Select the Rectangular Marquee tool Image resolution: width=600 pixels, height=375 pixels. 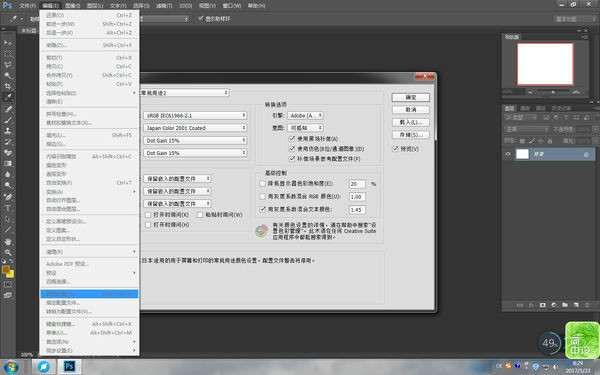8,54
